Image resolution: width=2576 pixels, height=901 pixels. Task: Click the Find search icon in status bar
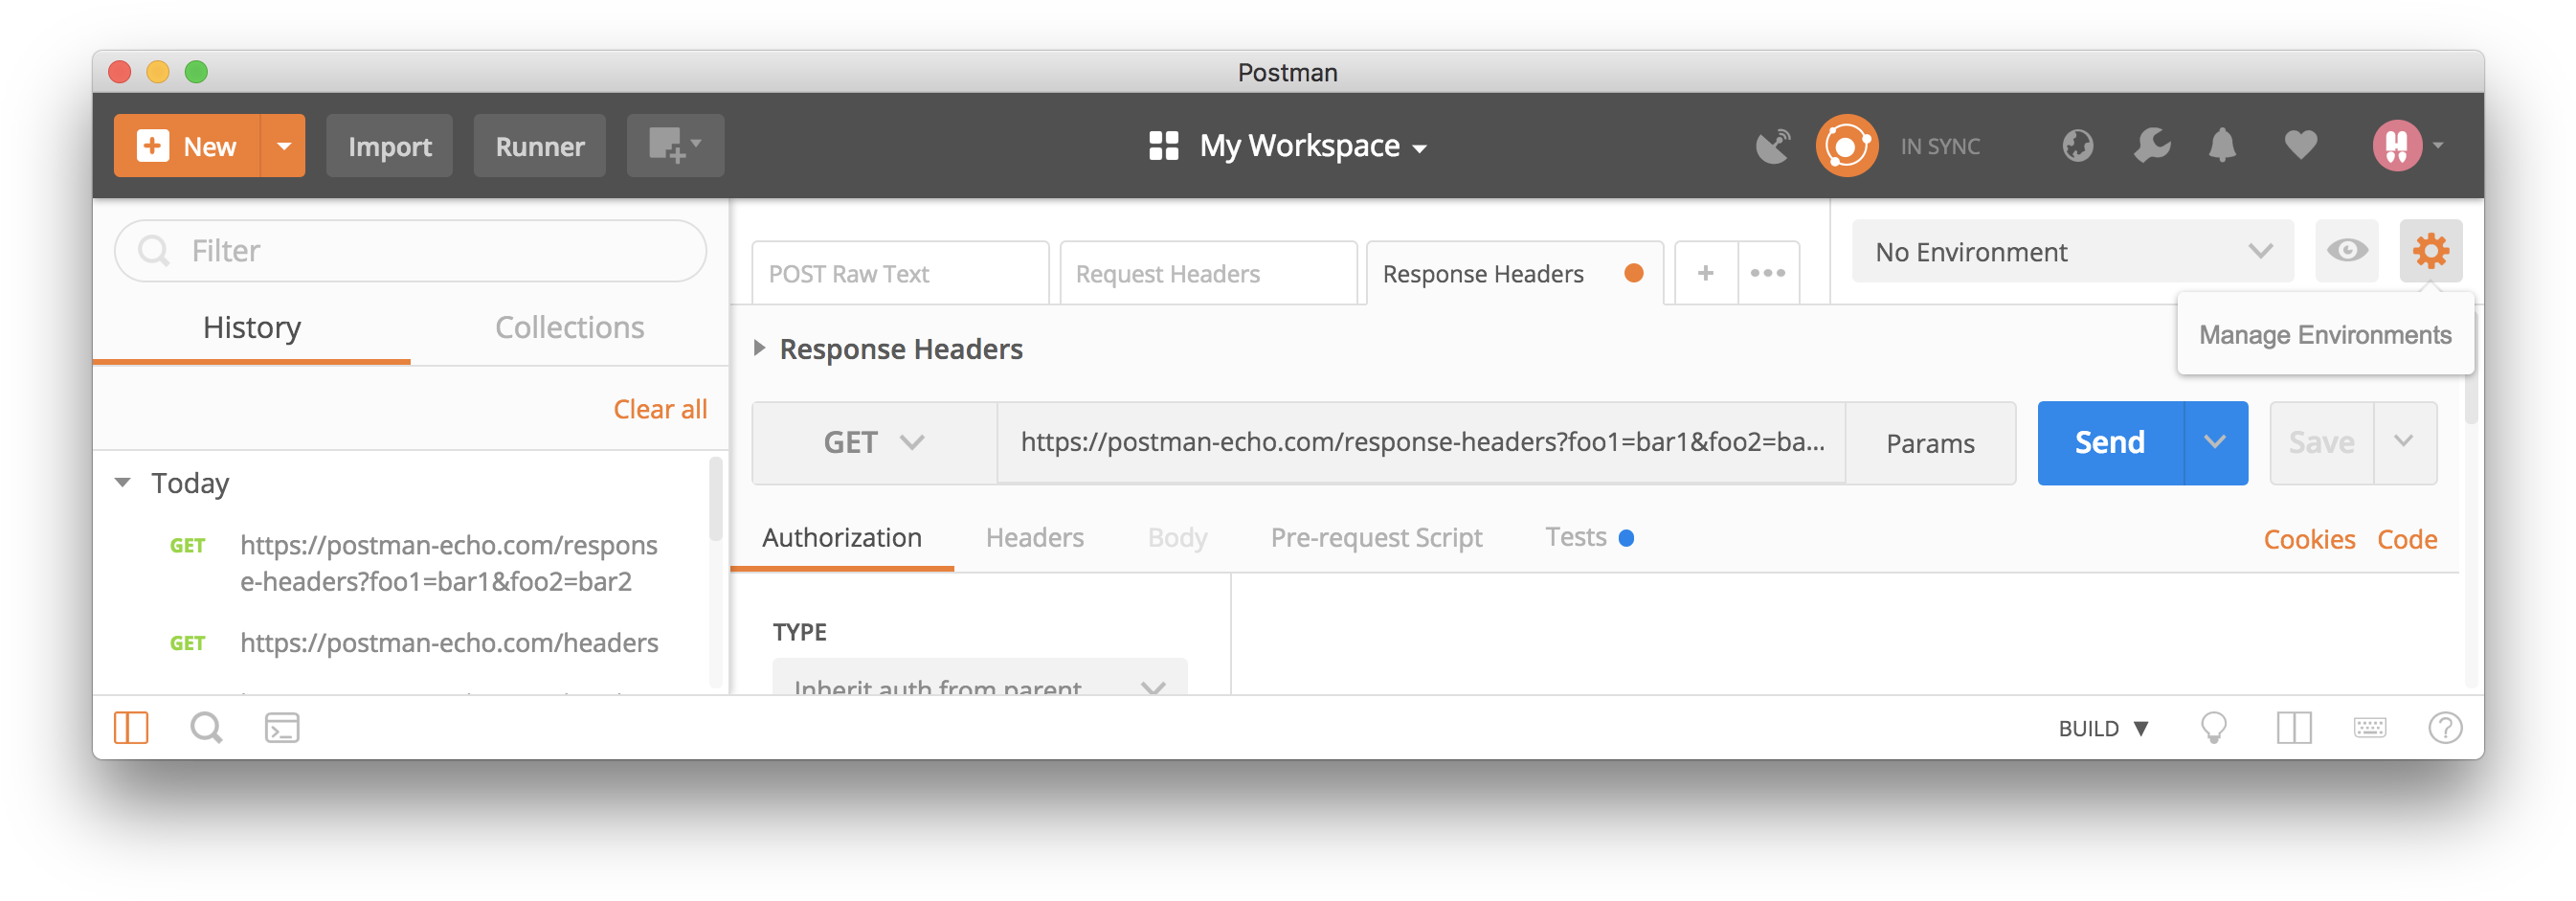click(206, 728)
